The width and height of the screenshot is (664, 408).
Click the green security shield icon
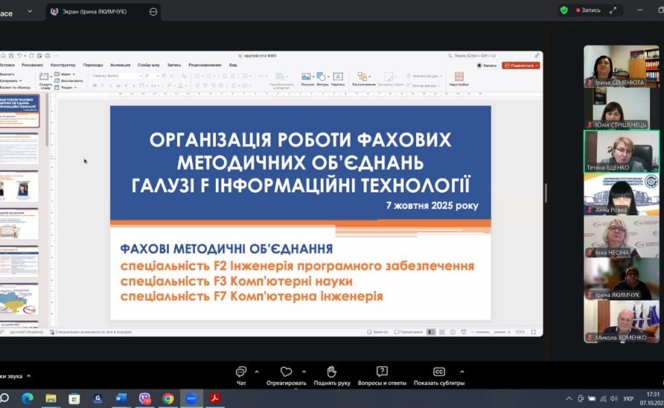pos(564,10)
